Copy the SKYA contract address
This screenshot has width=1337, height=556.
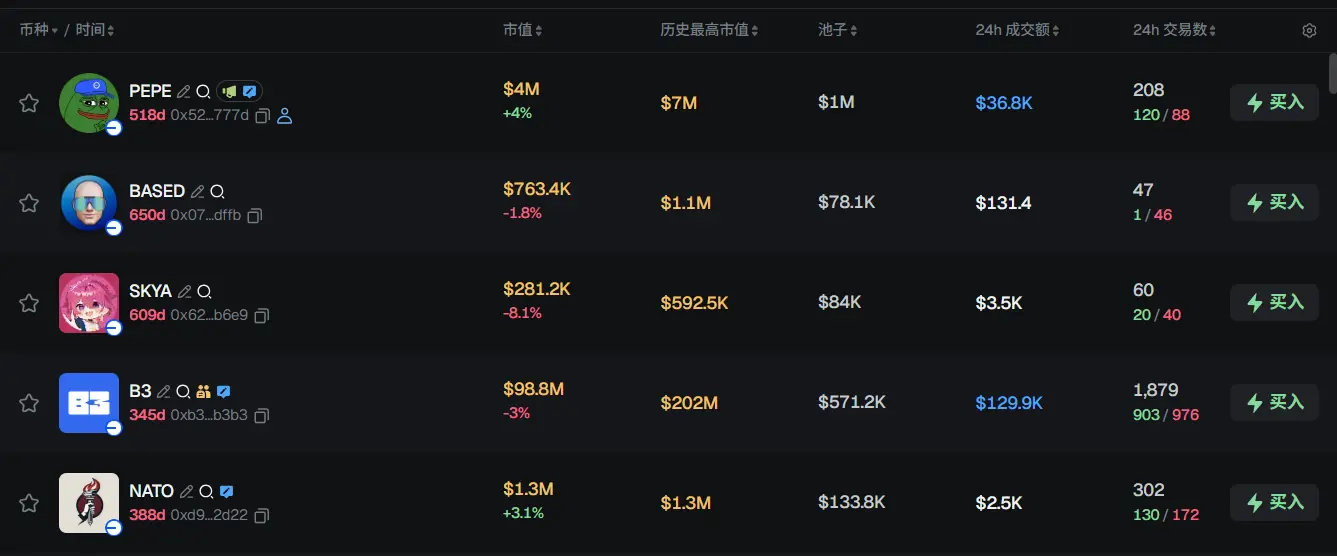[262, 315]
